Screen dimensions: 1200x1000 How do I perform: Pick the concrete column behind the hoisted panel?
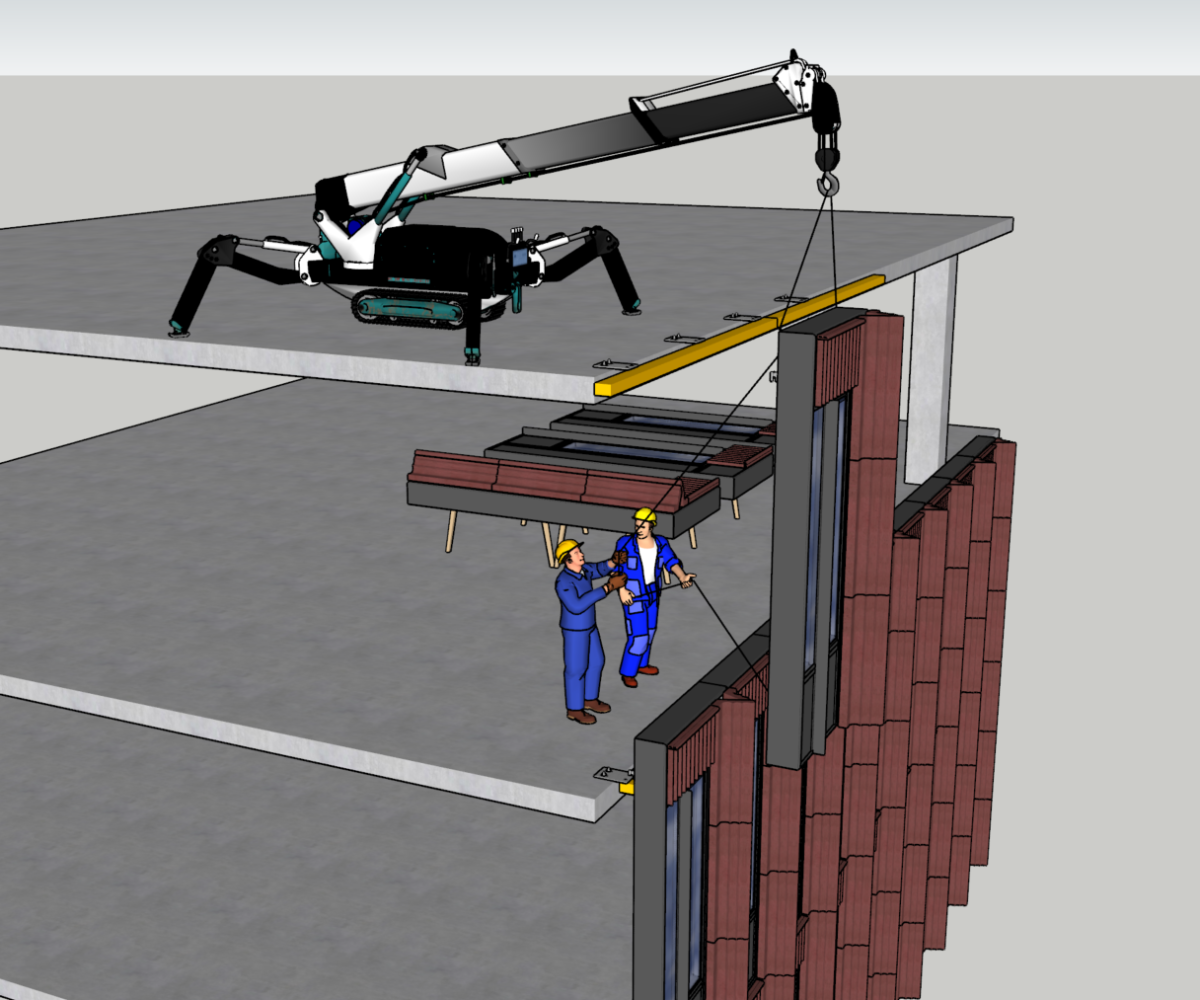coord(929,370)
